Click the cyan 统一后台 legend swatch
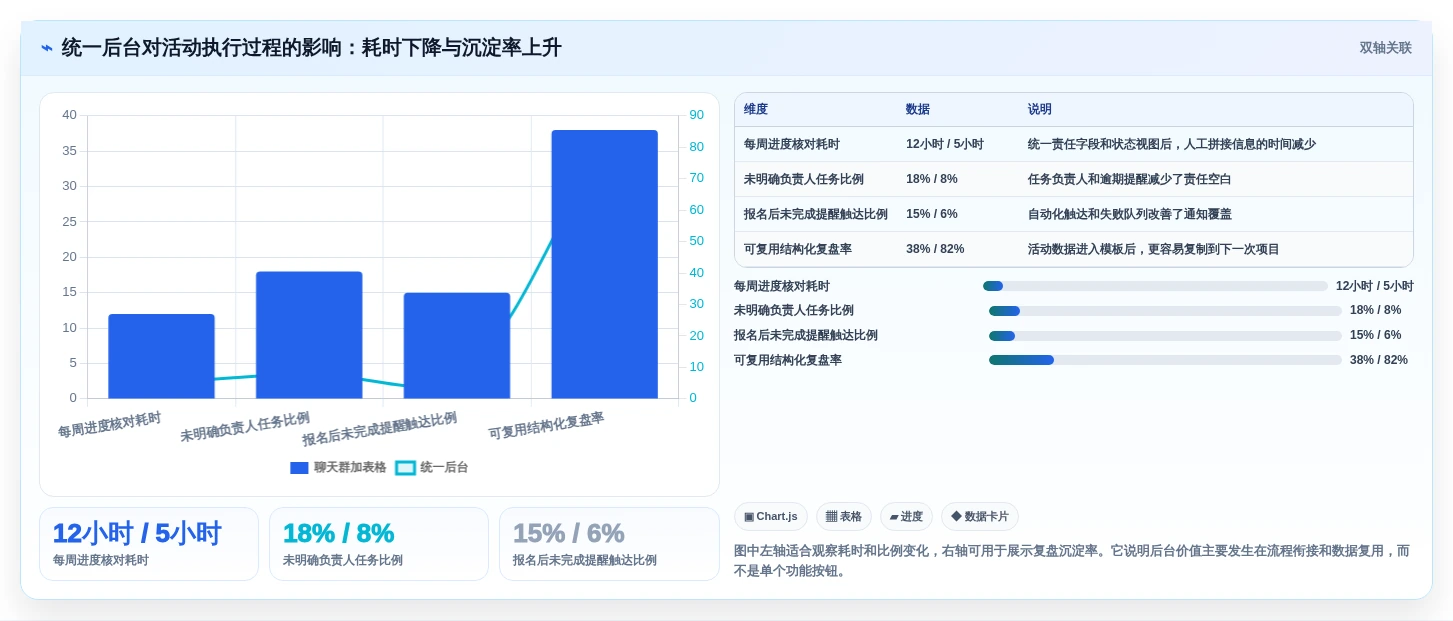1453x621 pixels. pyautogui.click(x=405, y=467)
